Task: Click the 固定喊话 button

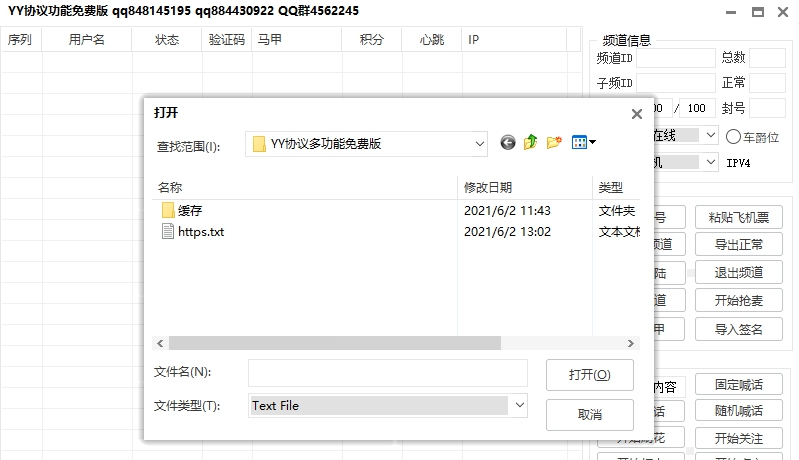Action: [x=738, y=385]
